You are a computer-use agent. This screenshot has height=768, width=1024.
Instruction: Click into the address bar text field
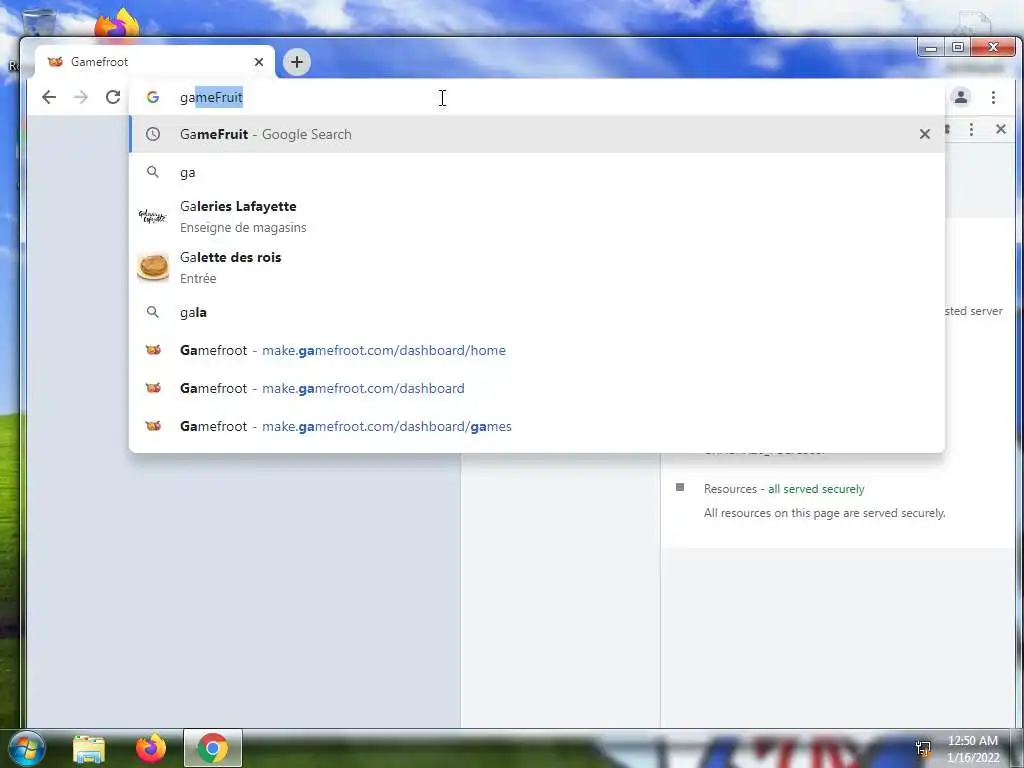(536, 97)
